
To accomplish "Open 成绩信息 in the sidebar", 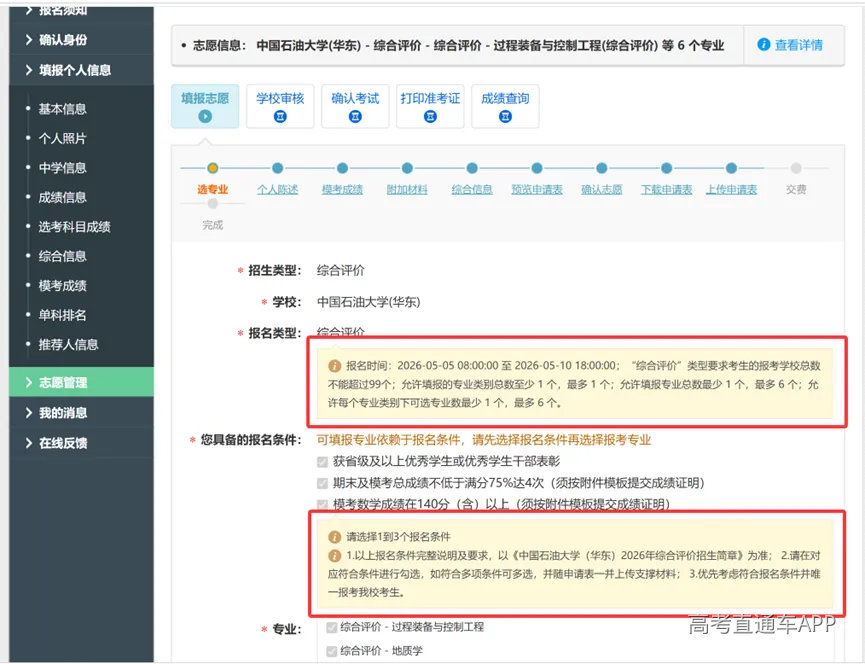I will pyautogui.click(x=62, y=197).
